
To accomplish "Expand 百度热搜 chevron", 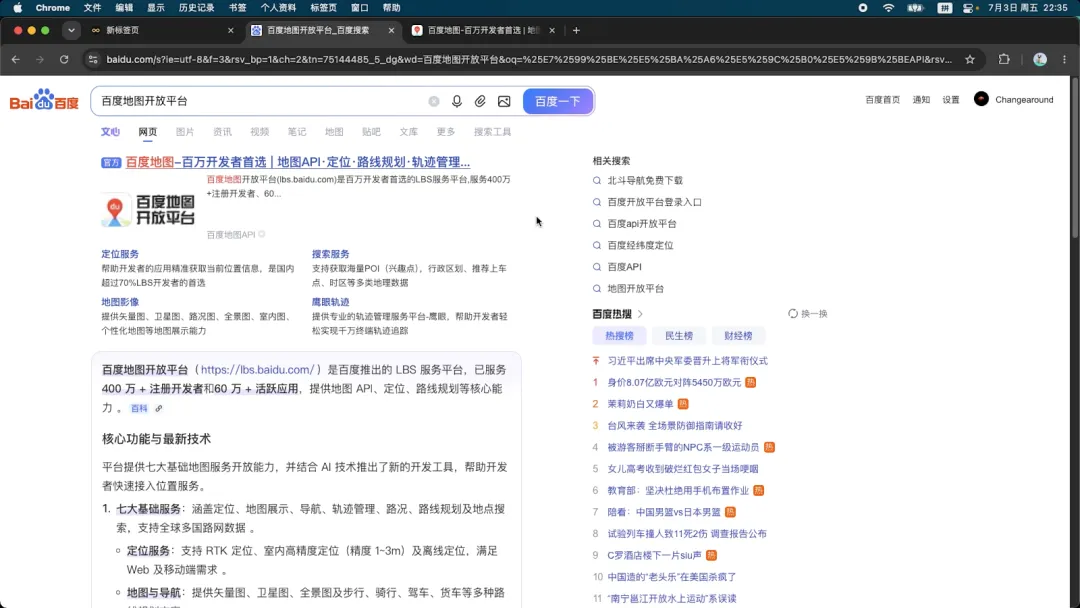I will pyautogui.click(x=640, y=314).
